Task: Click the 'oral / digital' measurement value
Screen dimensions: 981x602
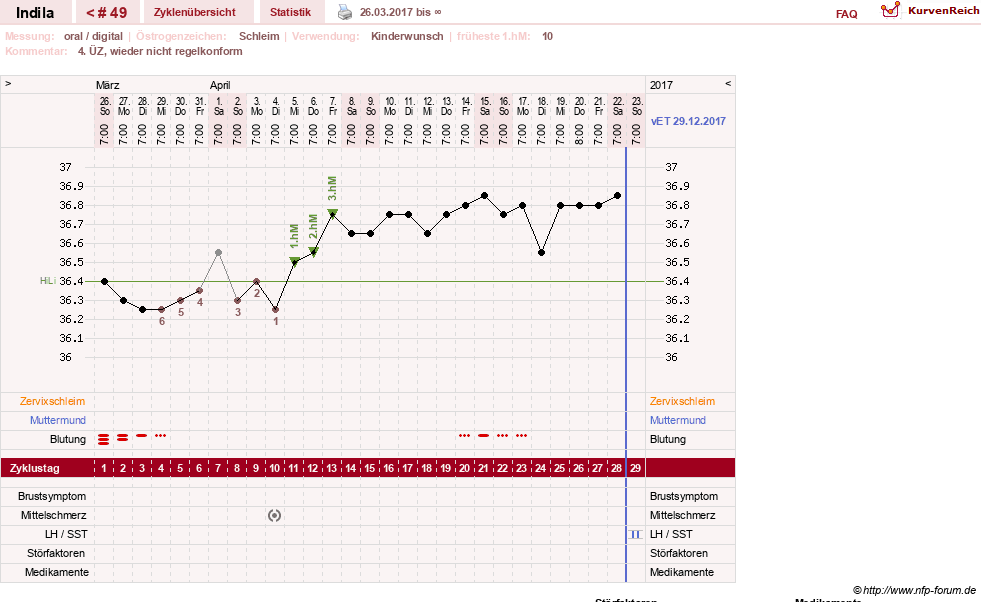Action: click(x=93, y=36)
